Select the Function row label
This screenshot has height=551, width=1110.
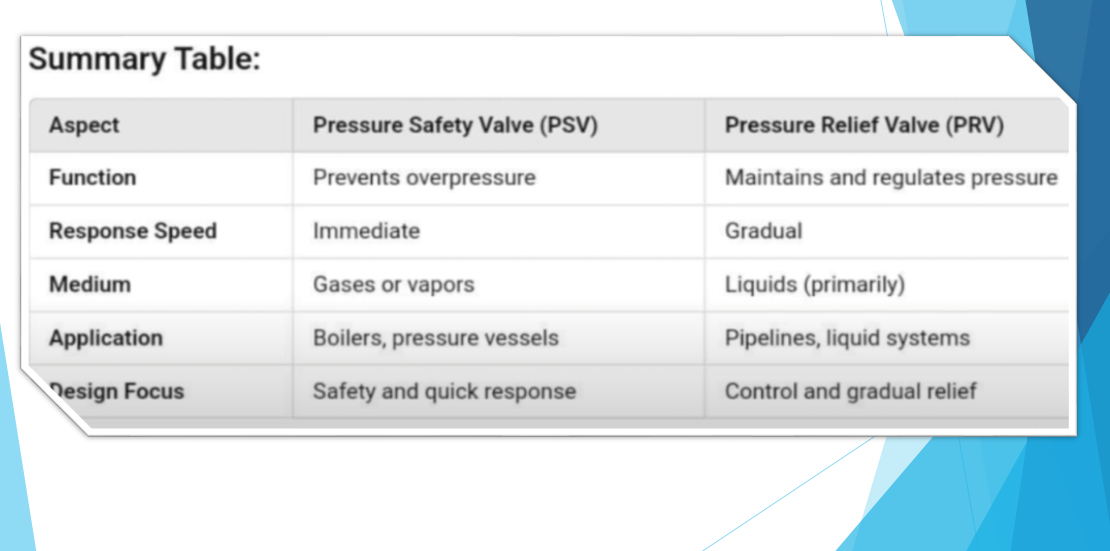[92, 178]
